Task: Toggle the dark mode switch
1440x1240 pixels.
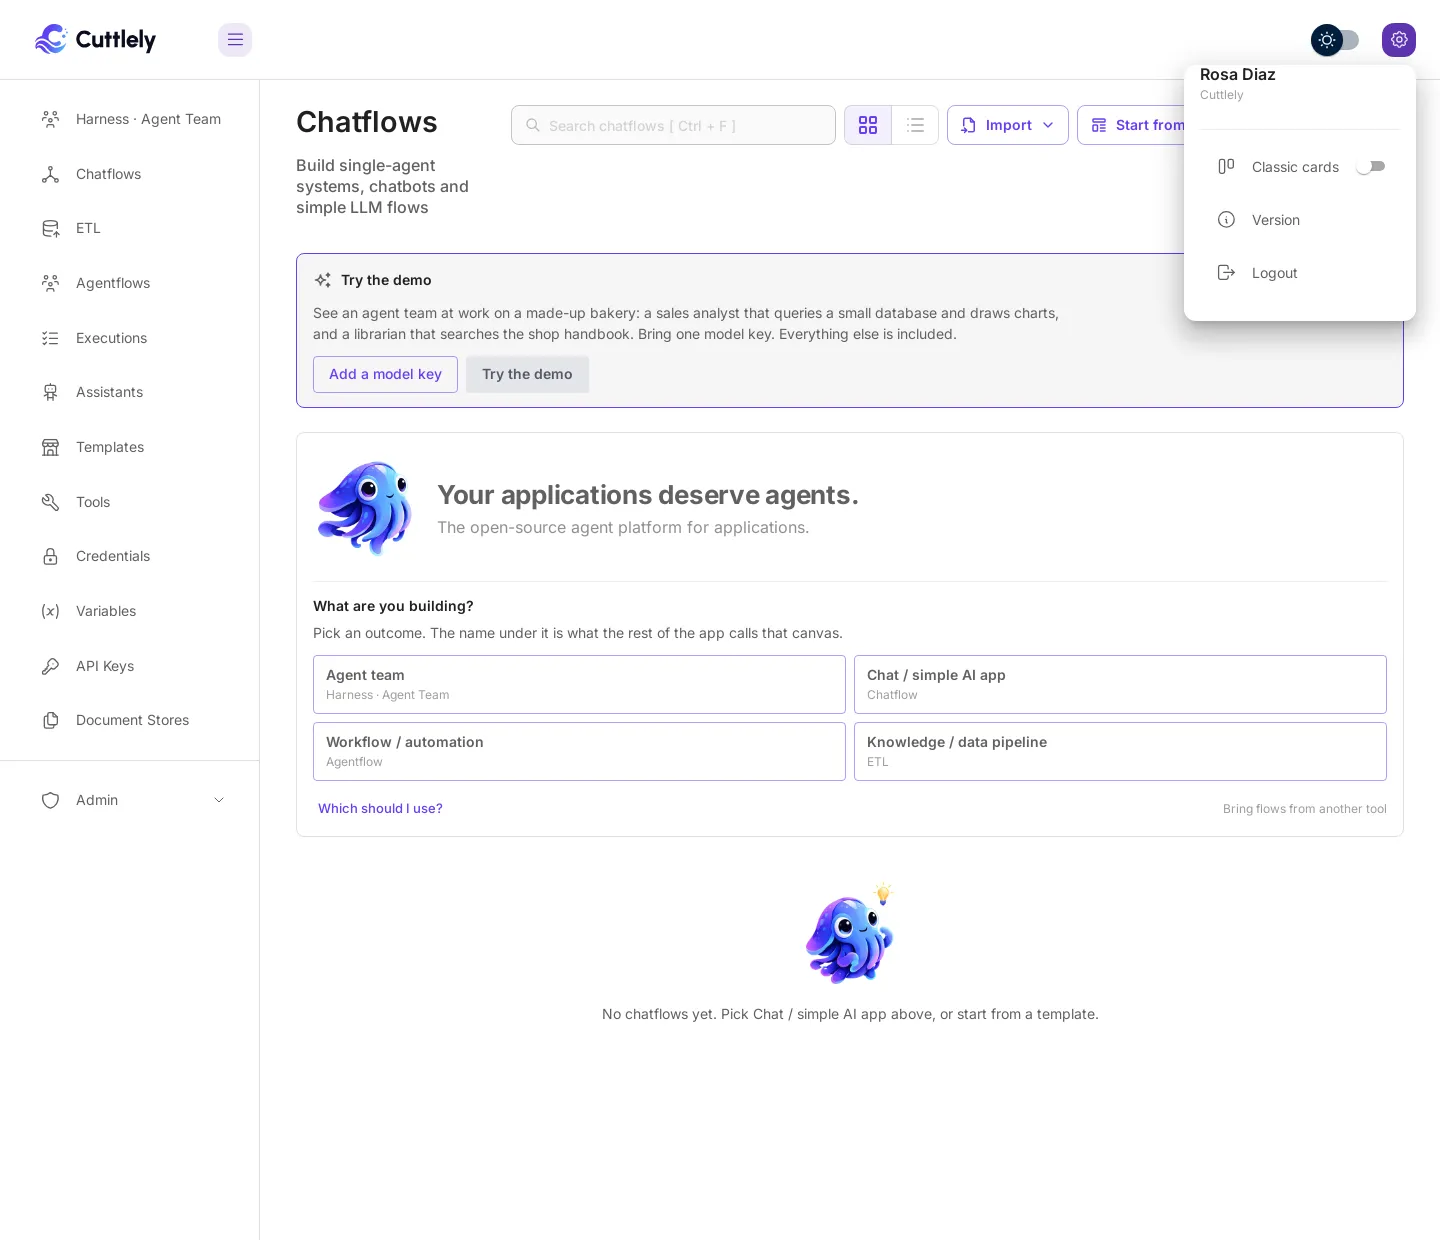Action: coord(1335,40)
